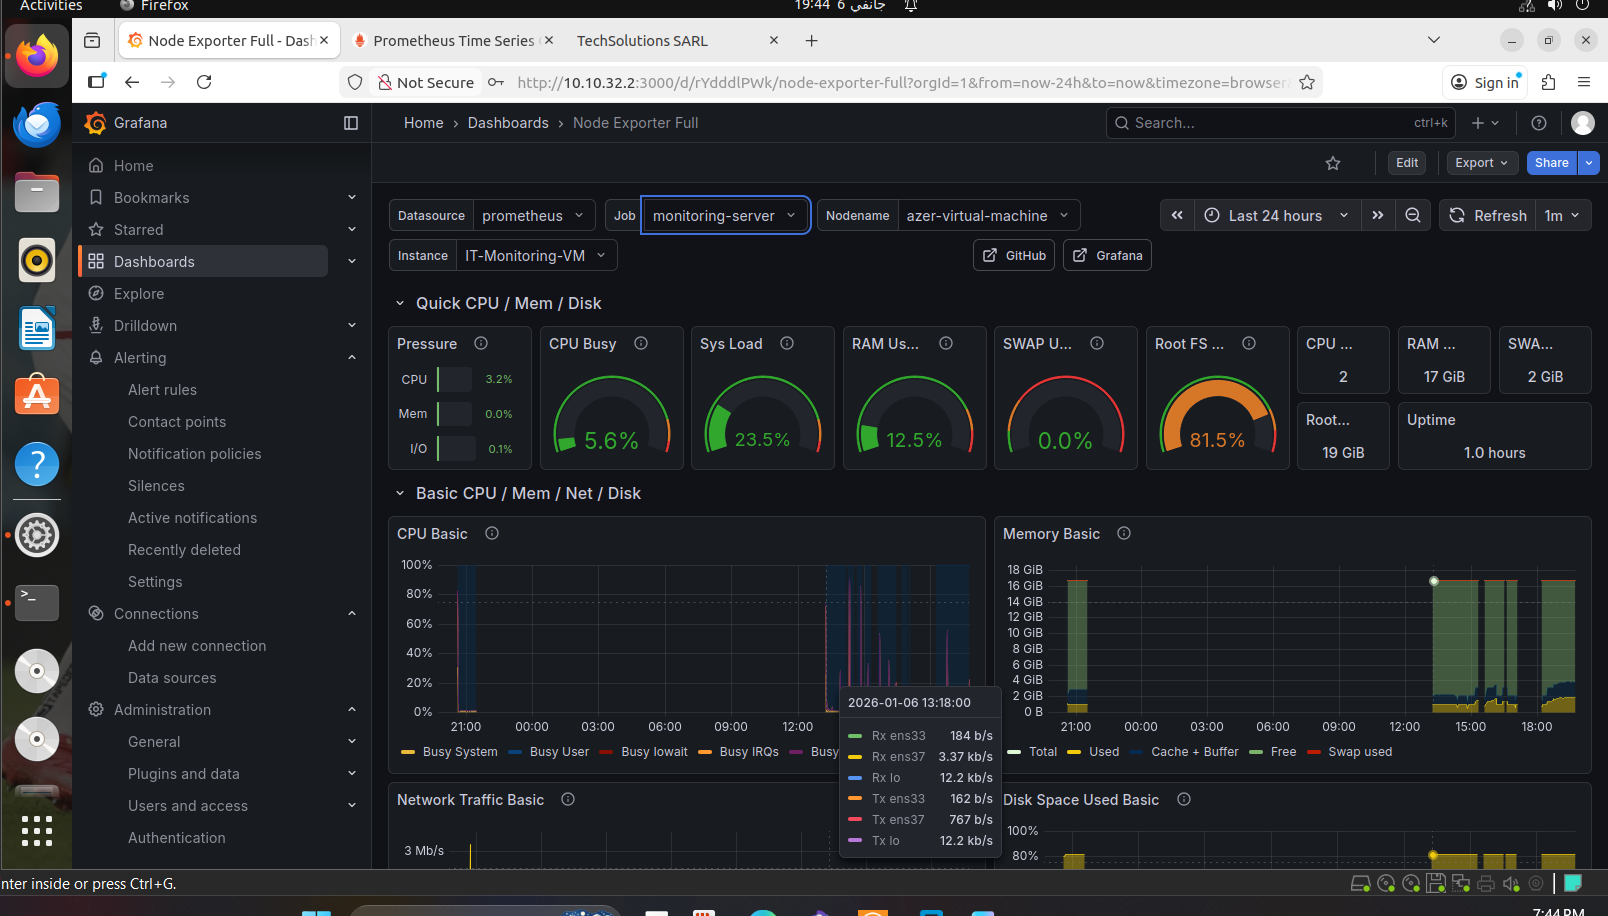Collapse the Quick CPU / Mem / Disk row
This screenshot has height=916, width=1608.
click(400, 303)
